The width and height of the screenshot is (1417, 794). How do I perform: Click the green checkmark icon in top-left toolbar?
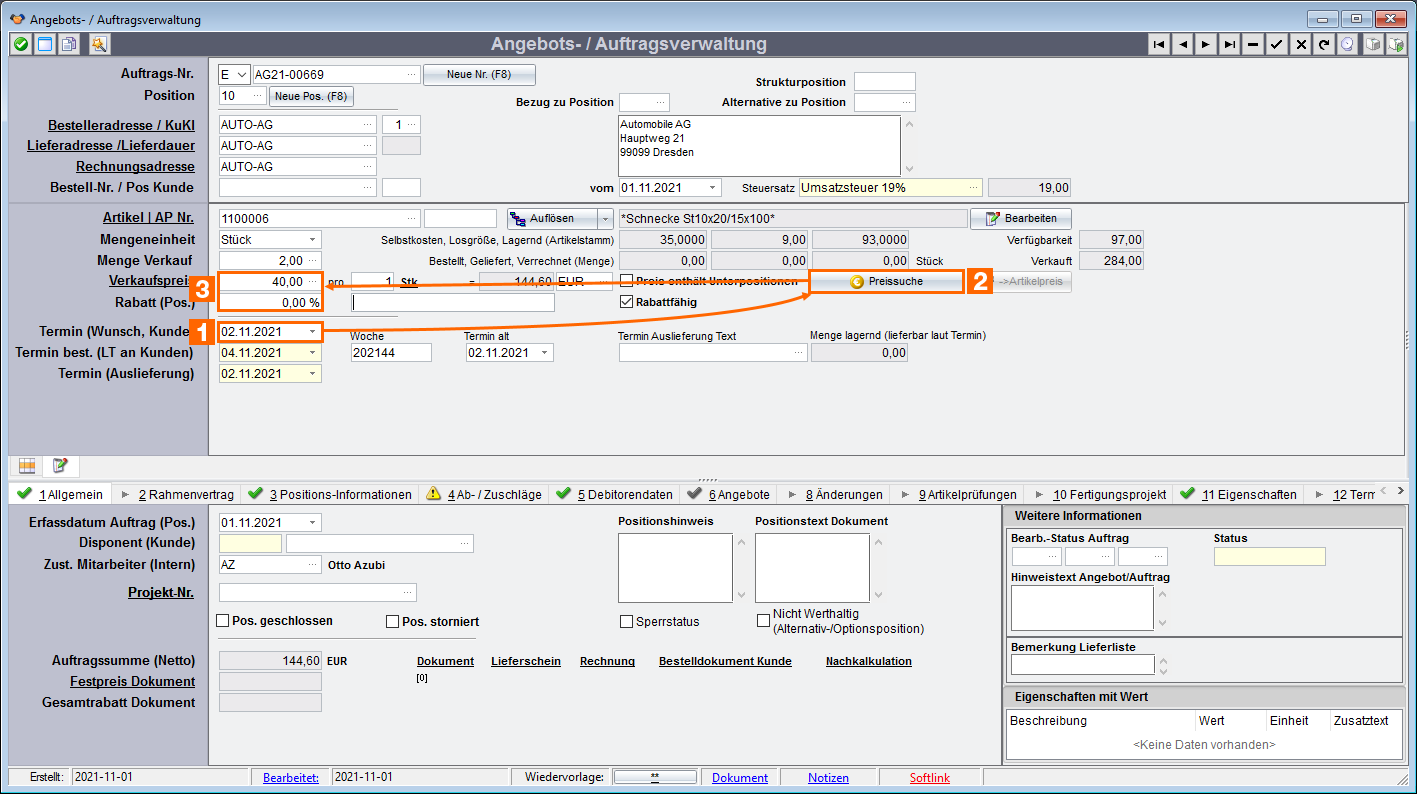(20, 44)
